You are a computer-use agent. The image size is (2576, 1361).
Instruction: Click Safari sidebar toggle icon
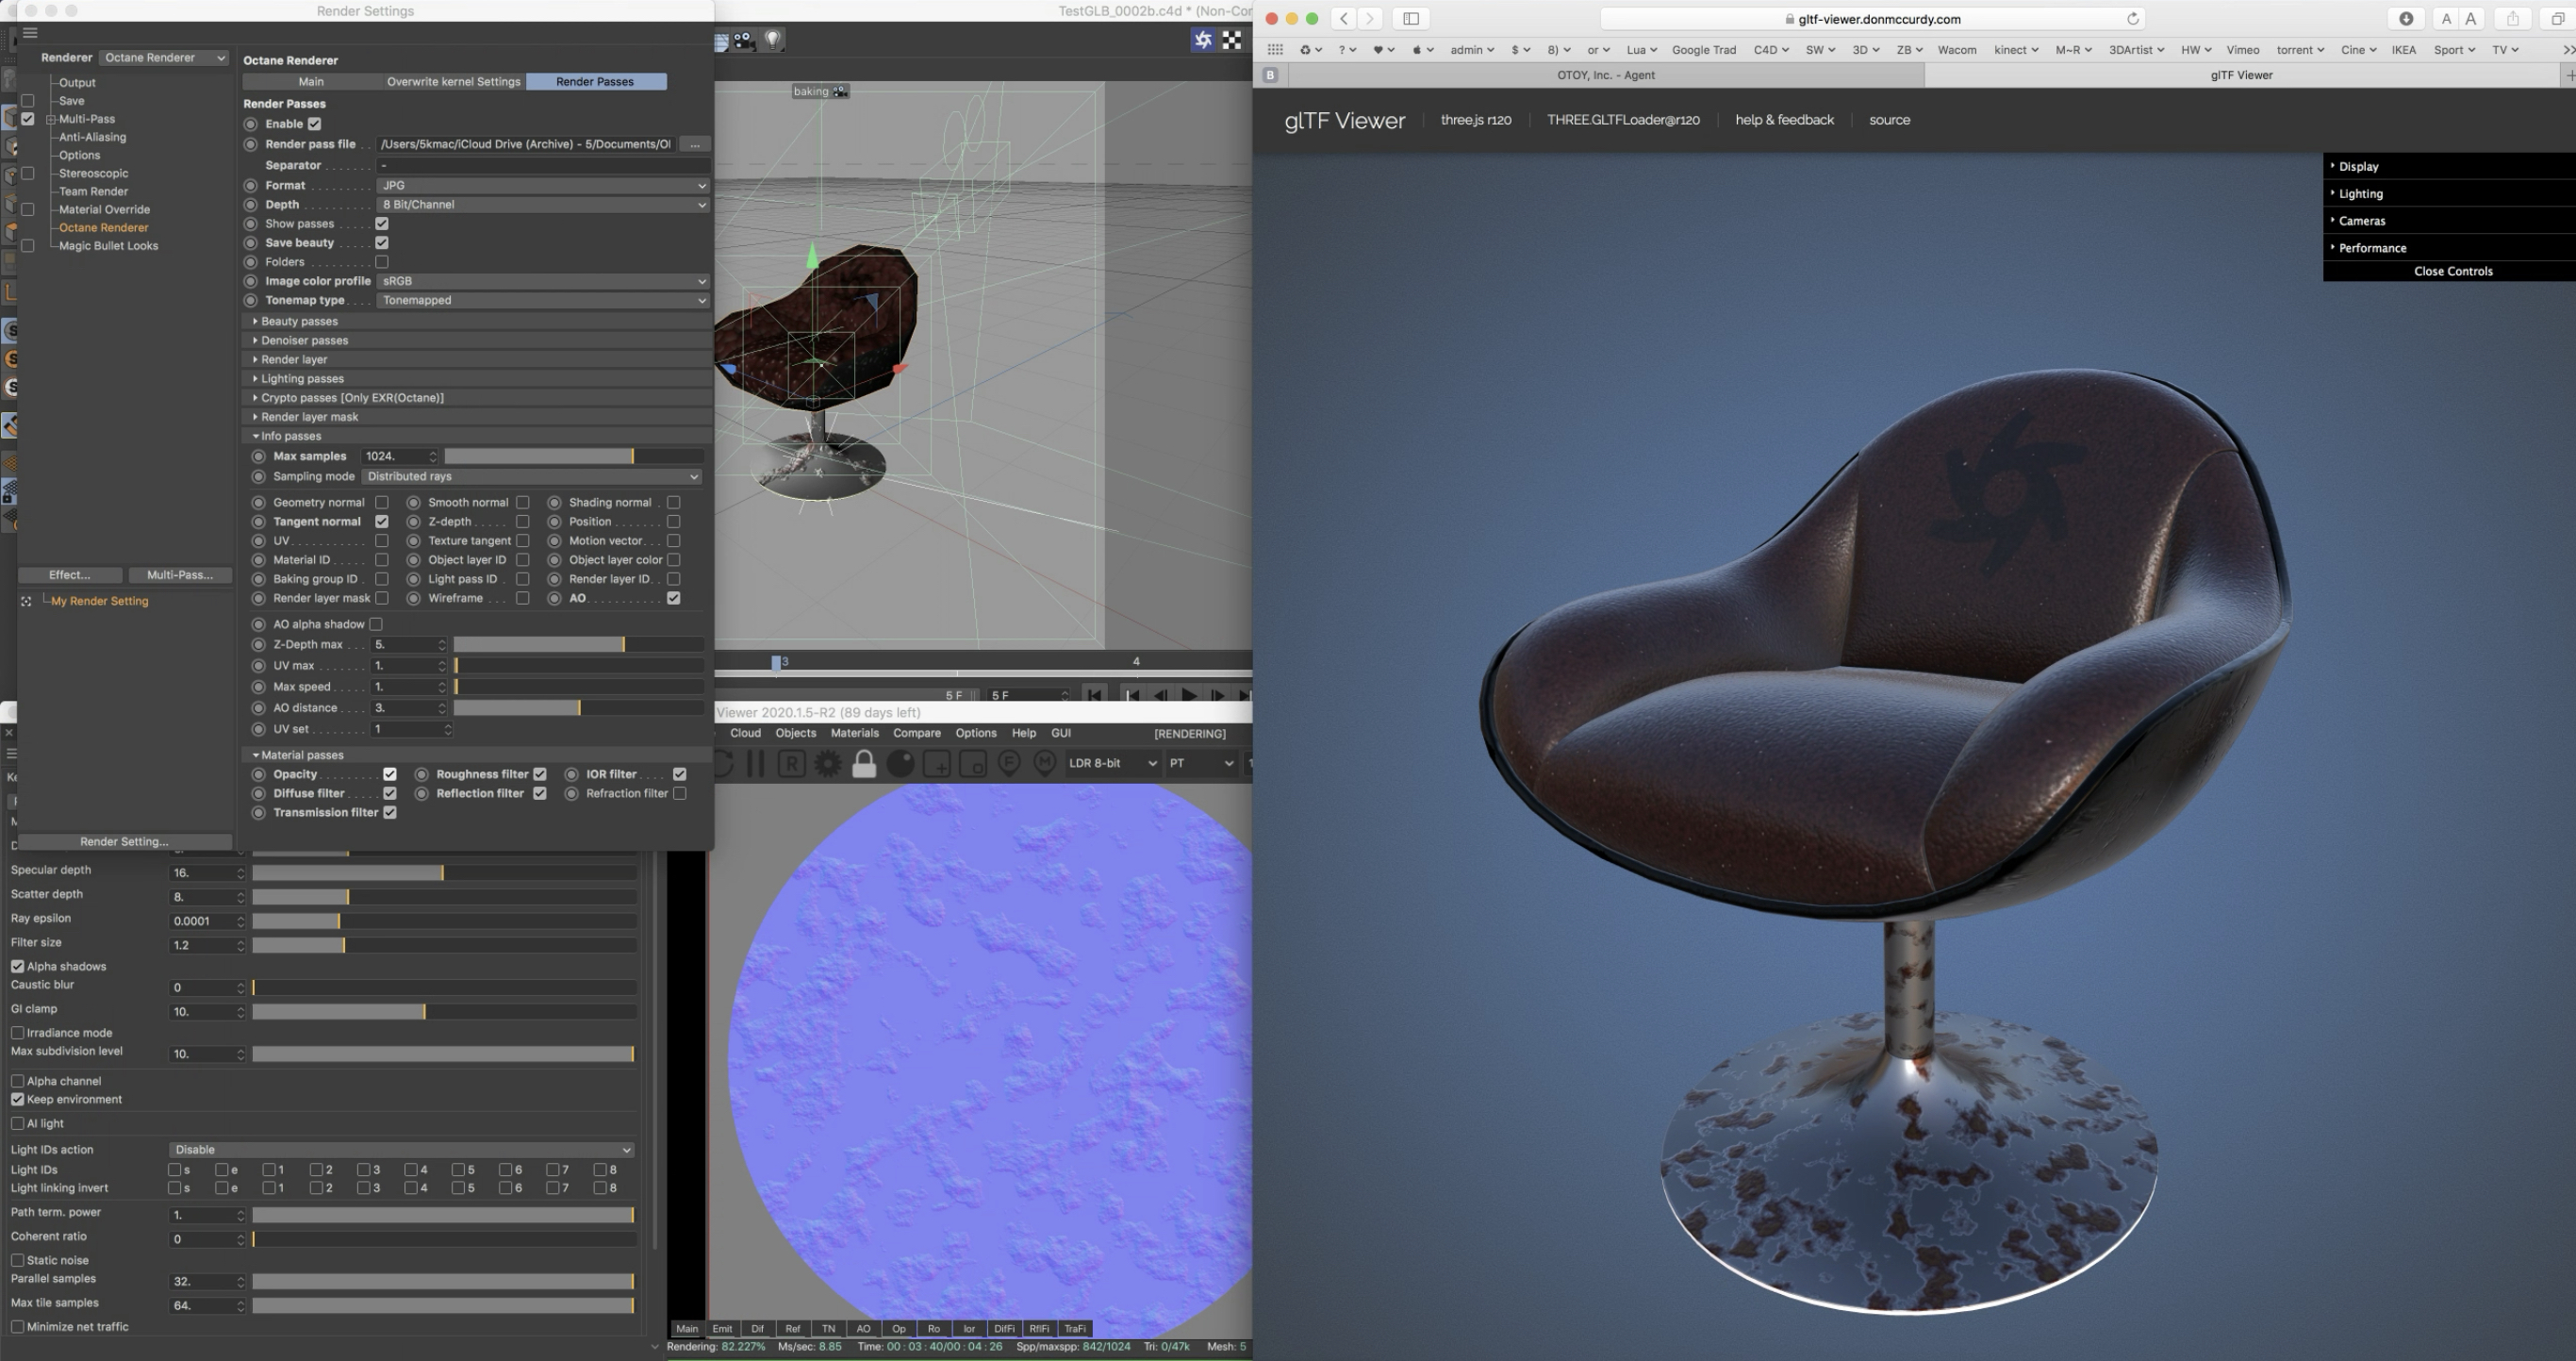click(1410, 19)
